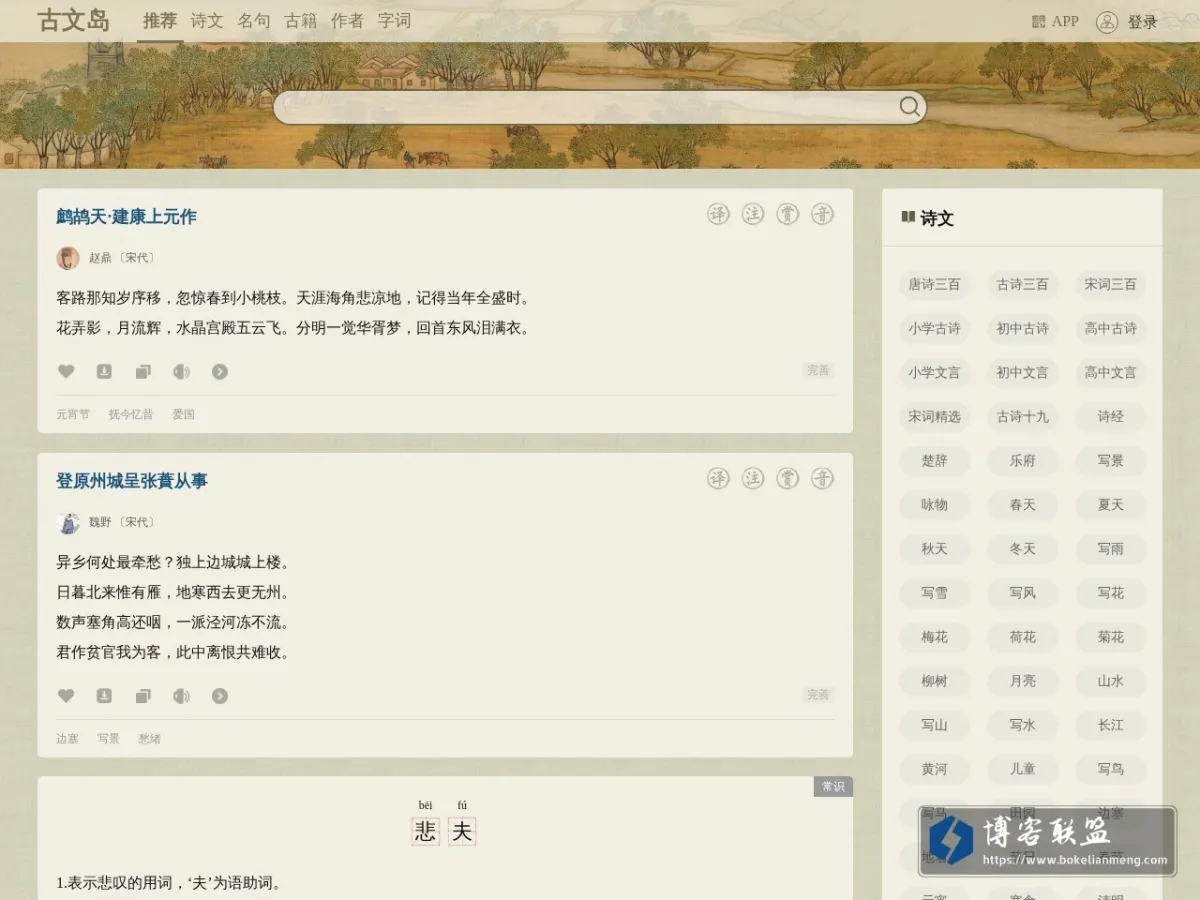Show pinyin (音) for 登原州城呈张蕡从事

[822, 478]
